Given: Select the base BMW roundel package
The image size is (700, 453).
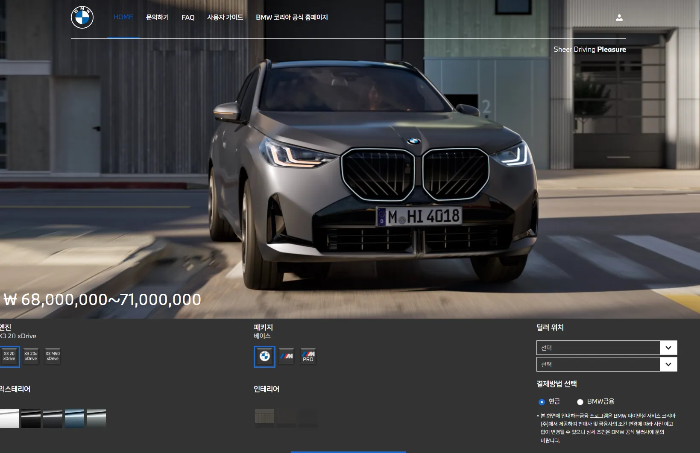Looking at the screenshot, I should coord(264,357).
